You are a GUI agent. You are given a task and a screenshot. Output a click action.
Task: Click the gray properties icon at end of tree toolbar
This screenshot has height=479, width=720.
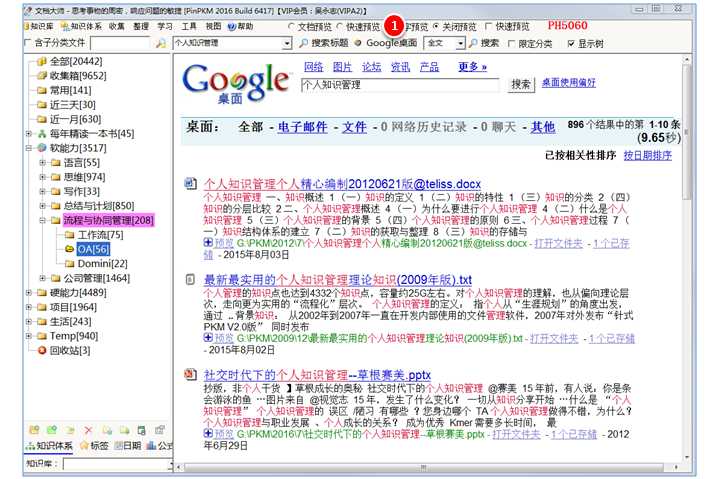(x=159, y=430)
